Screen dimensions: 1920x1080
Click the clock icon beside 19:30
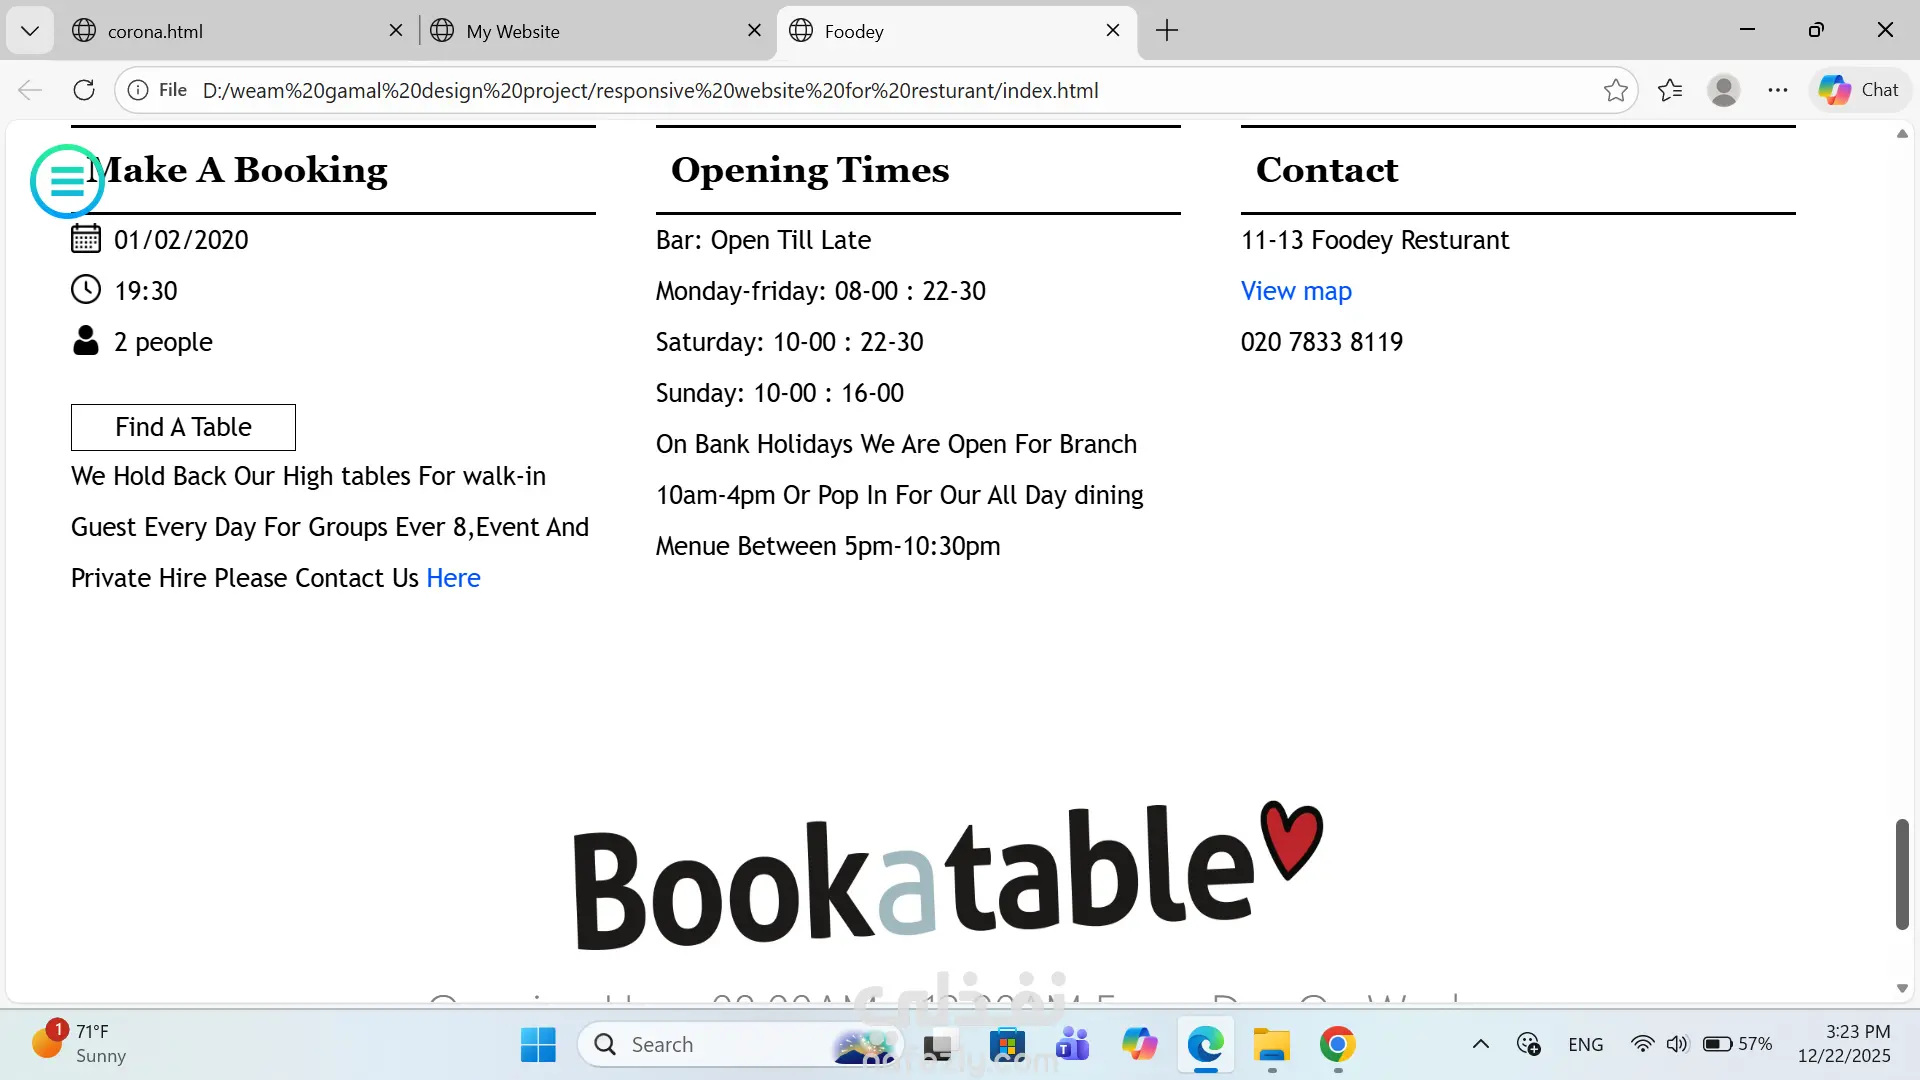pos(86,290)
